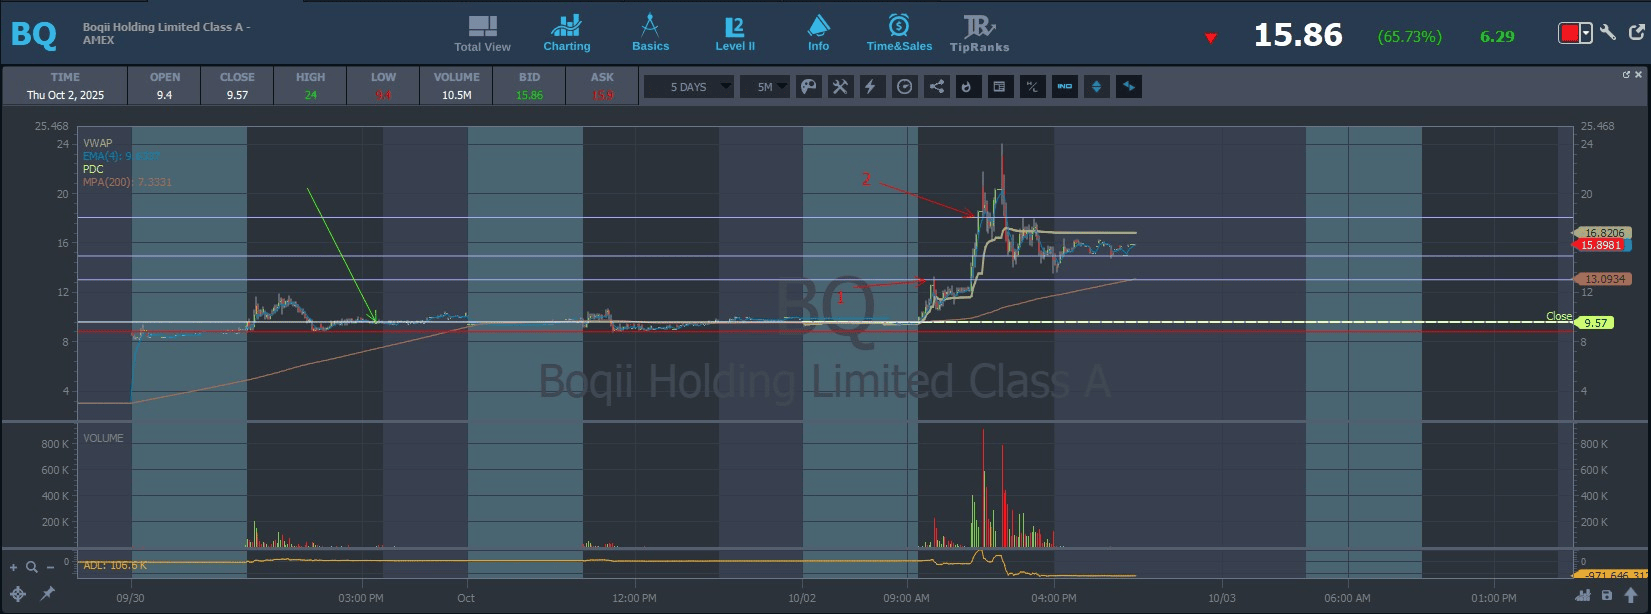Click the lightning bolt quick action icon
This screenshot has width=1651, height=614.
(x=871, y=87)
